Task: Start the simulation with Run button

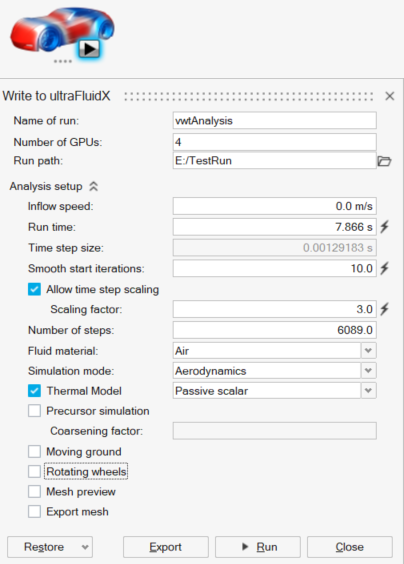Action: [258, 547]
